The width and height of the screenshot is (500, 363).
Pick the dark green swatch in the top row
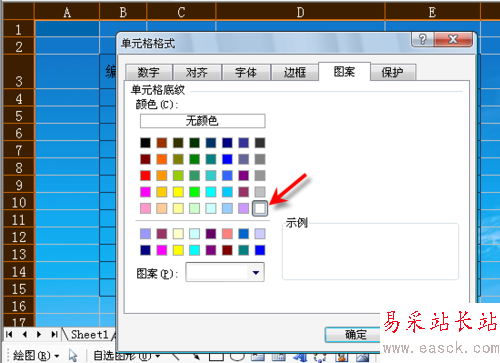194,143
